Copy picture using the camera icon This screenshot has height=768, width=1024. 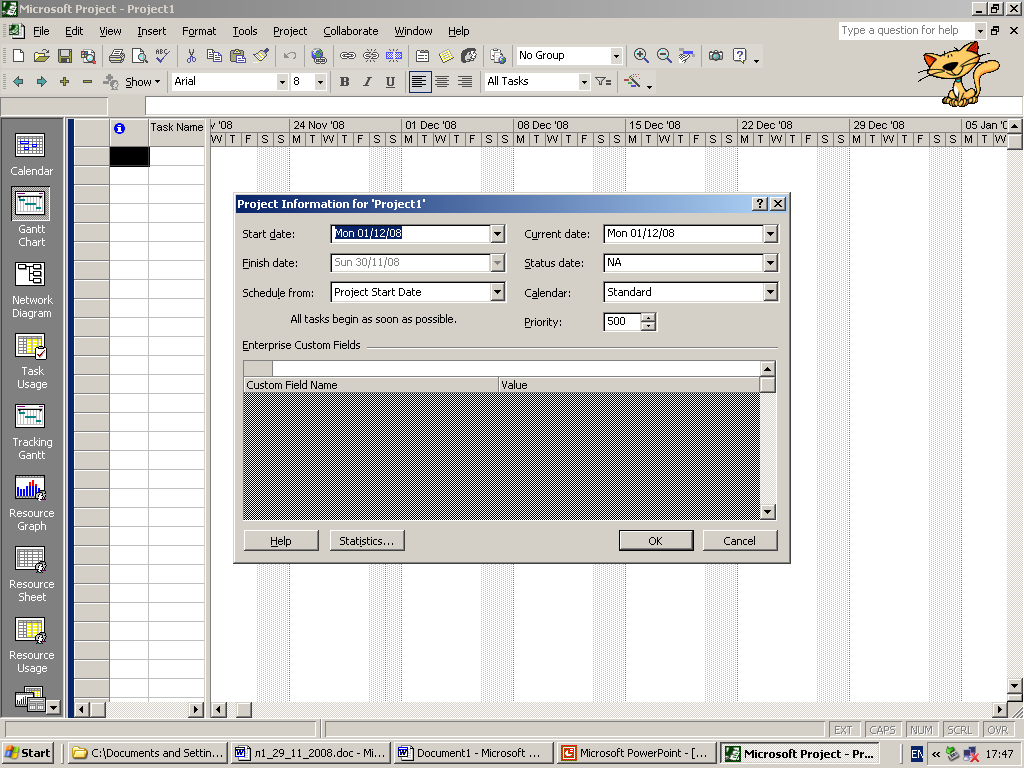point(716,56)
